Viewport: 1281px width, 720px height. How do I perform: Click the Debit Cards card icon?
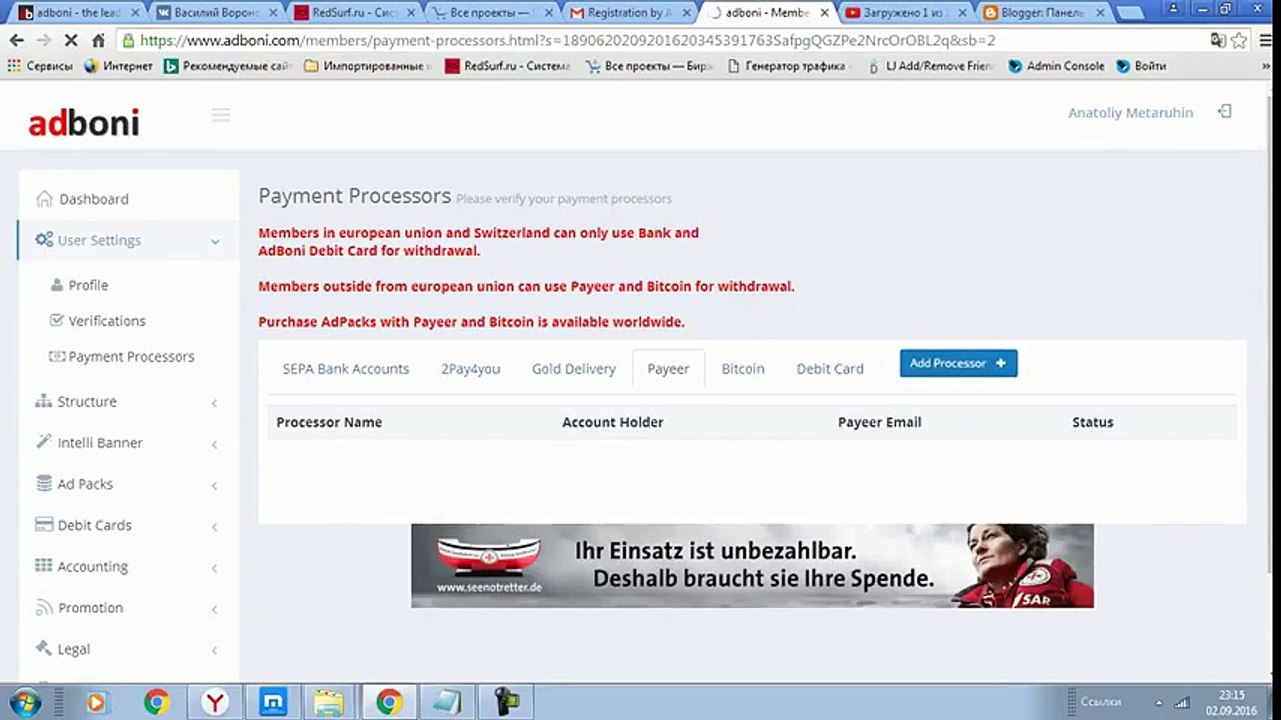click(44, 524)
